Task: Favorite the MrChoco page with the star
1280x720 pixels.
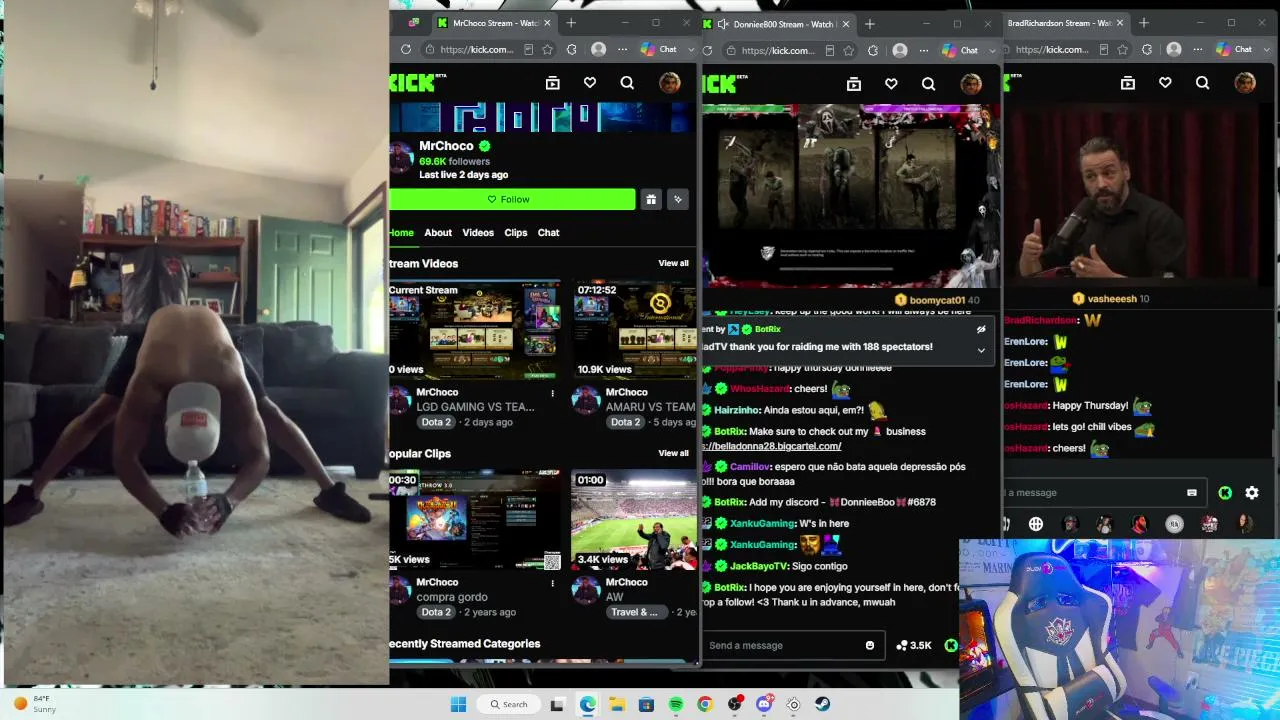Action: point(548,49)
